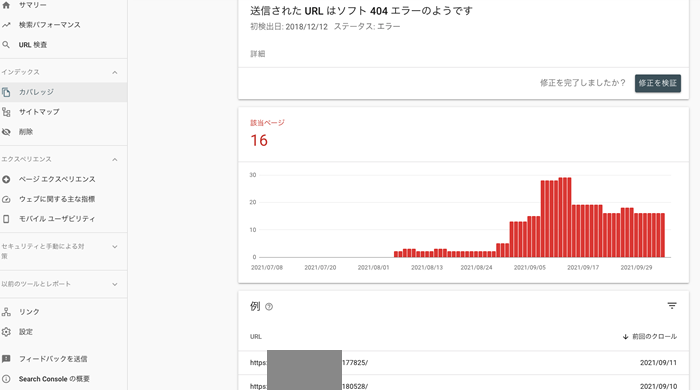Collapse the エクスペリエンス section chevron
This screenshot has height=390, width=700.
(115, 159)
